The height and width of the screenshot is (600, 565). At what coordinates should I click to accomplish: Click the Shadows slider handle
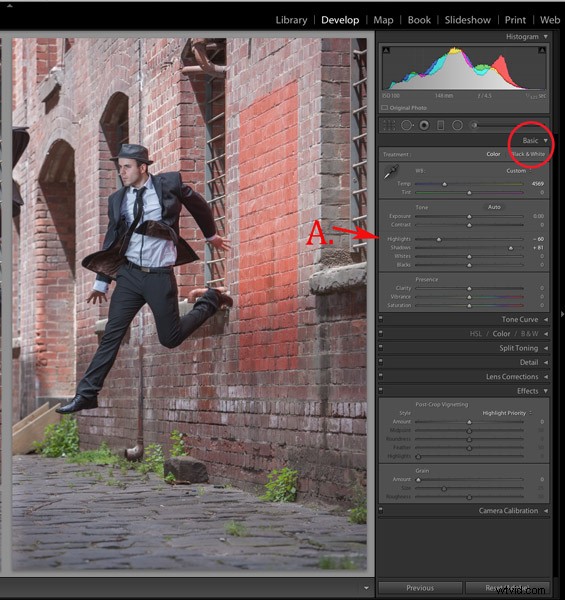pos(511,248)
